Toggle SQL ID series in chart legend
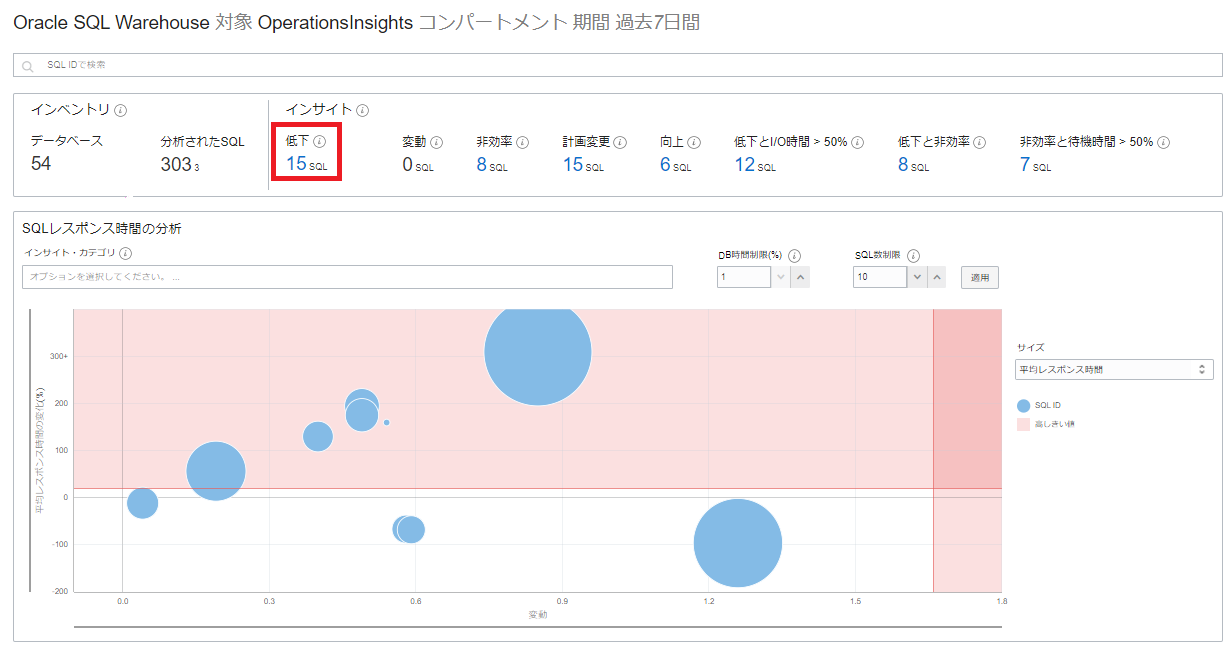Image resolution: width=1228 pixels, height=646 pixels. [x=1038, y=406]
